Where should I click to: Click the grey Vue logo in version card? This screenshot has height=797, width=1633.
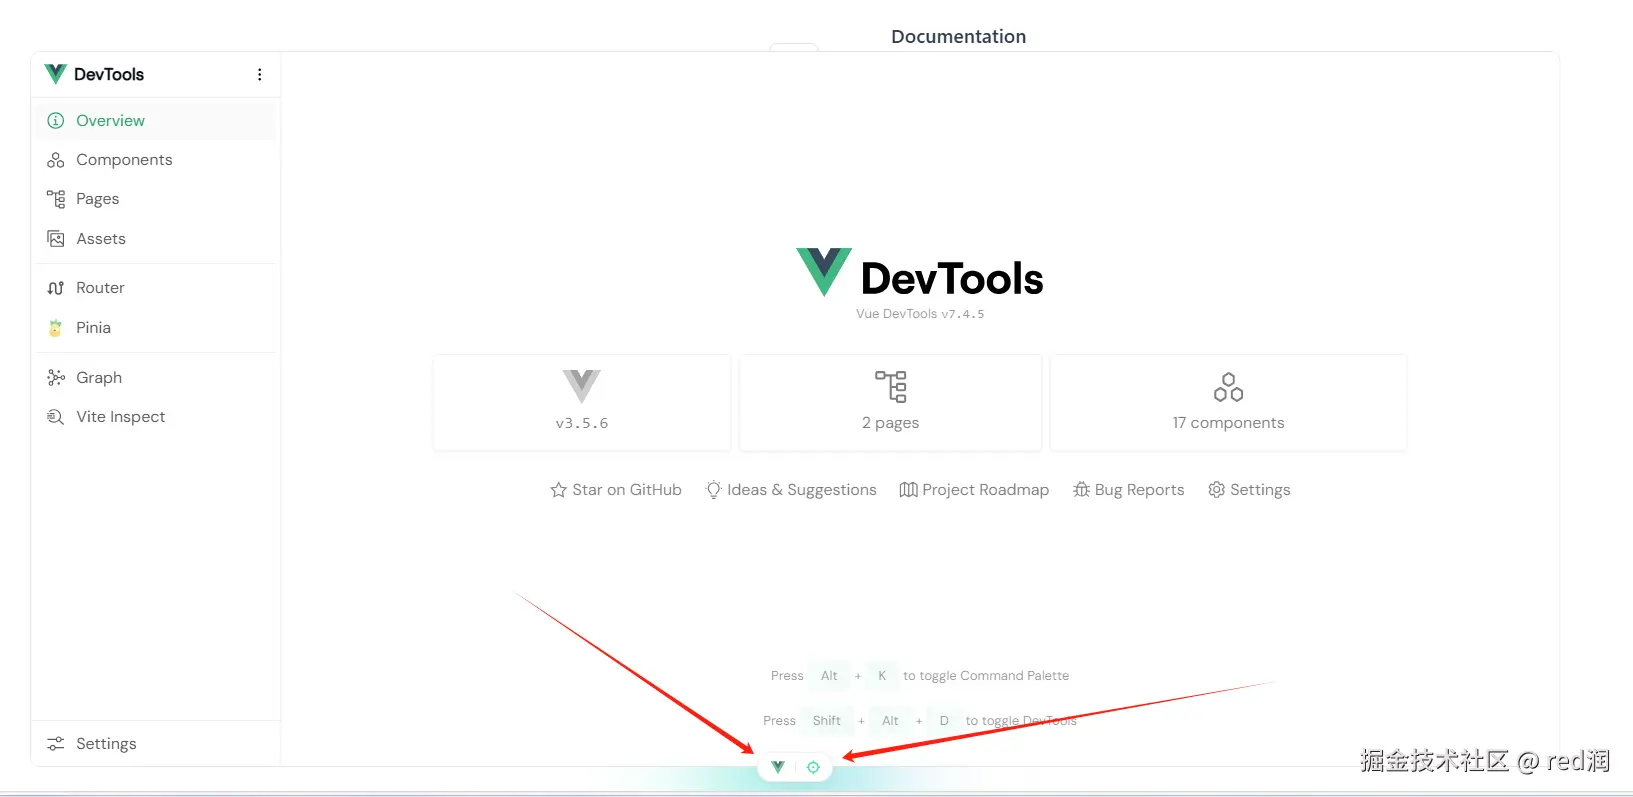tap(582, 386)
